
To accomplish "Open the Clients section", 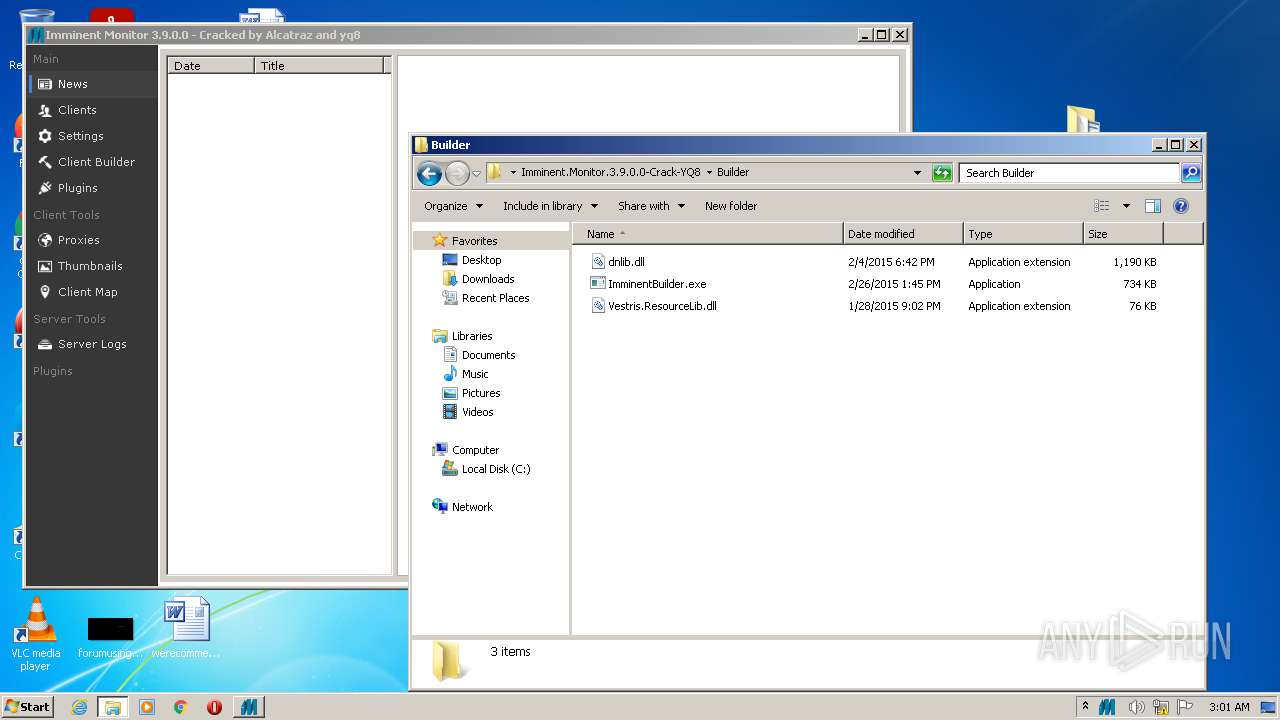I will pos(92,110).
